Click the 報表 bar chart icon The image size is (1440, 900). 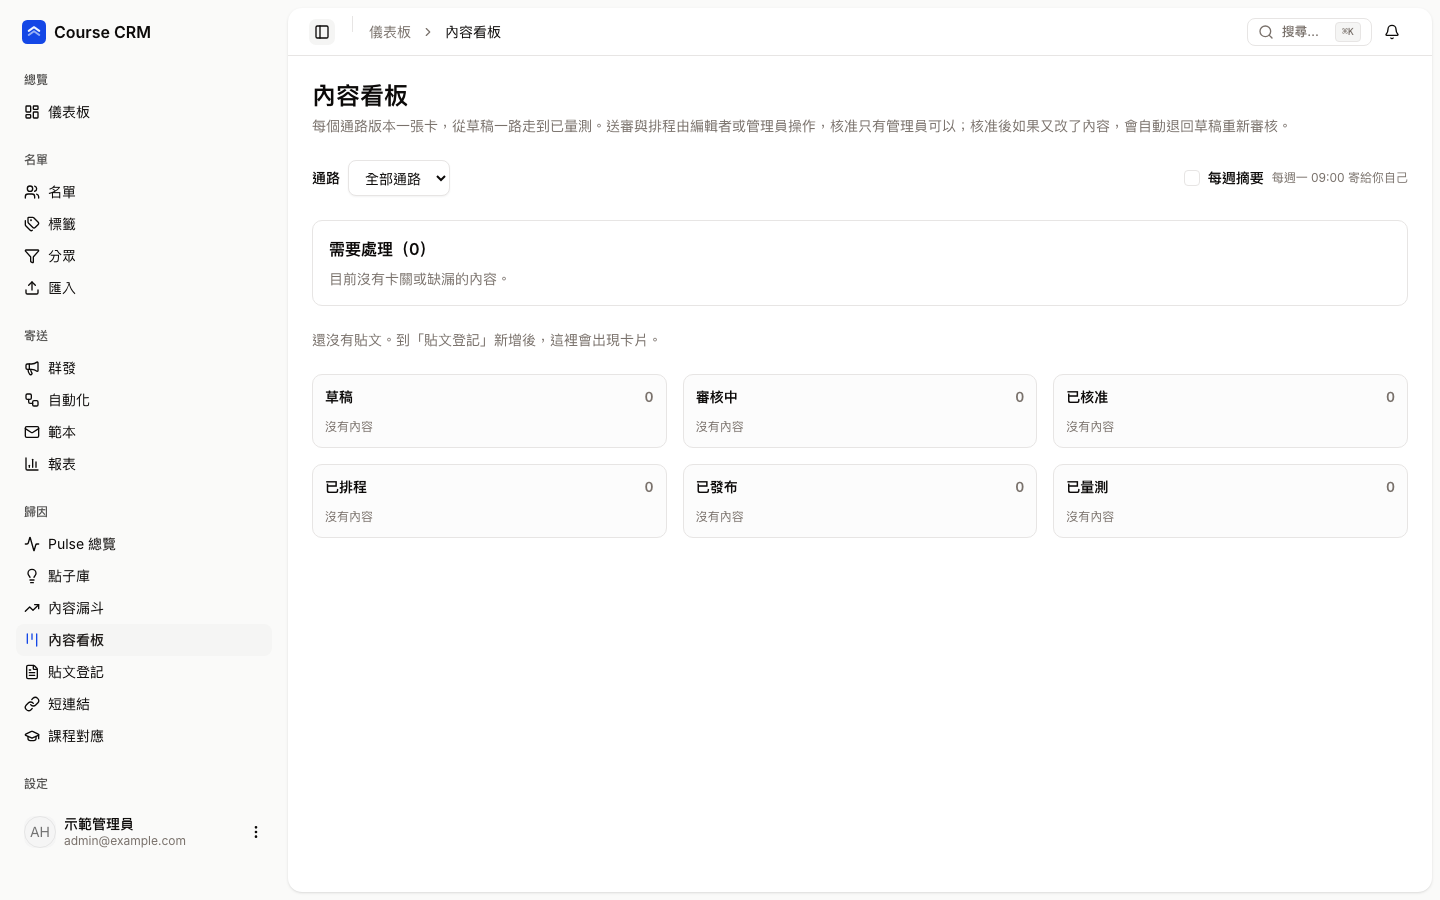[x=32, y=464]
